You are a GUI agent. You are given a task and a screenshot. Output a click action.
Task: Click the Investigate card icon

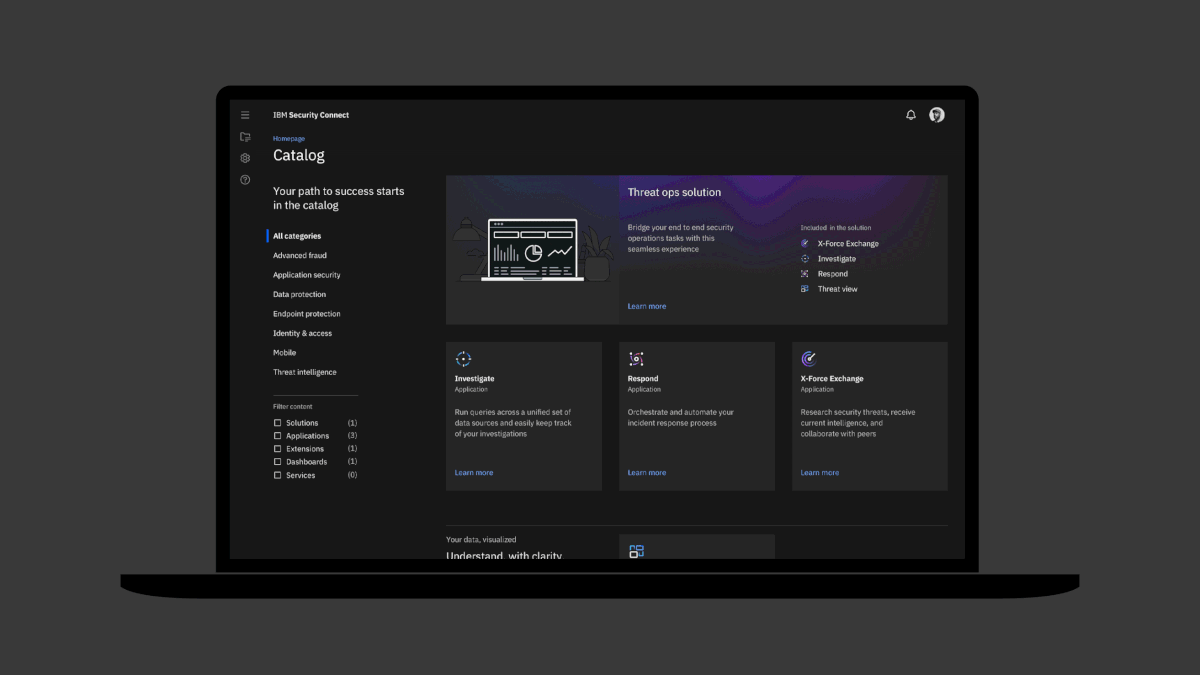[x=463, y=359]
